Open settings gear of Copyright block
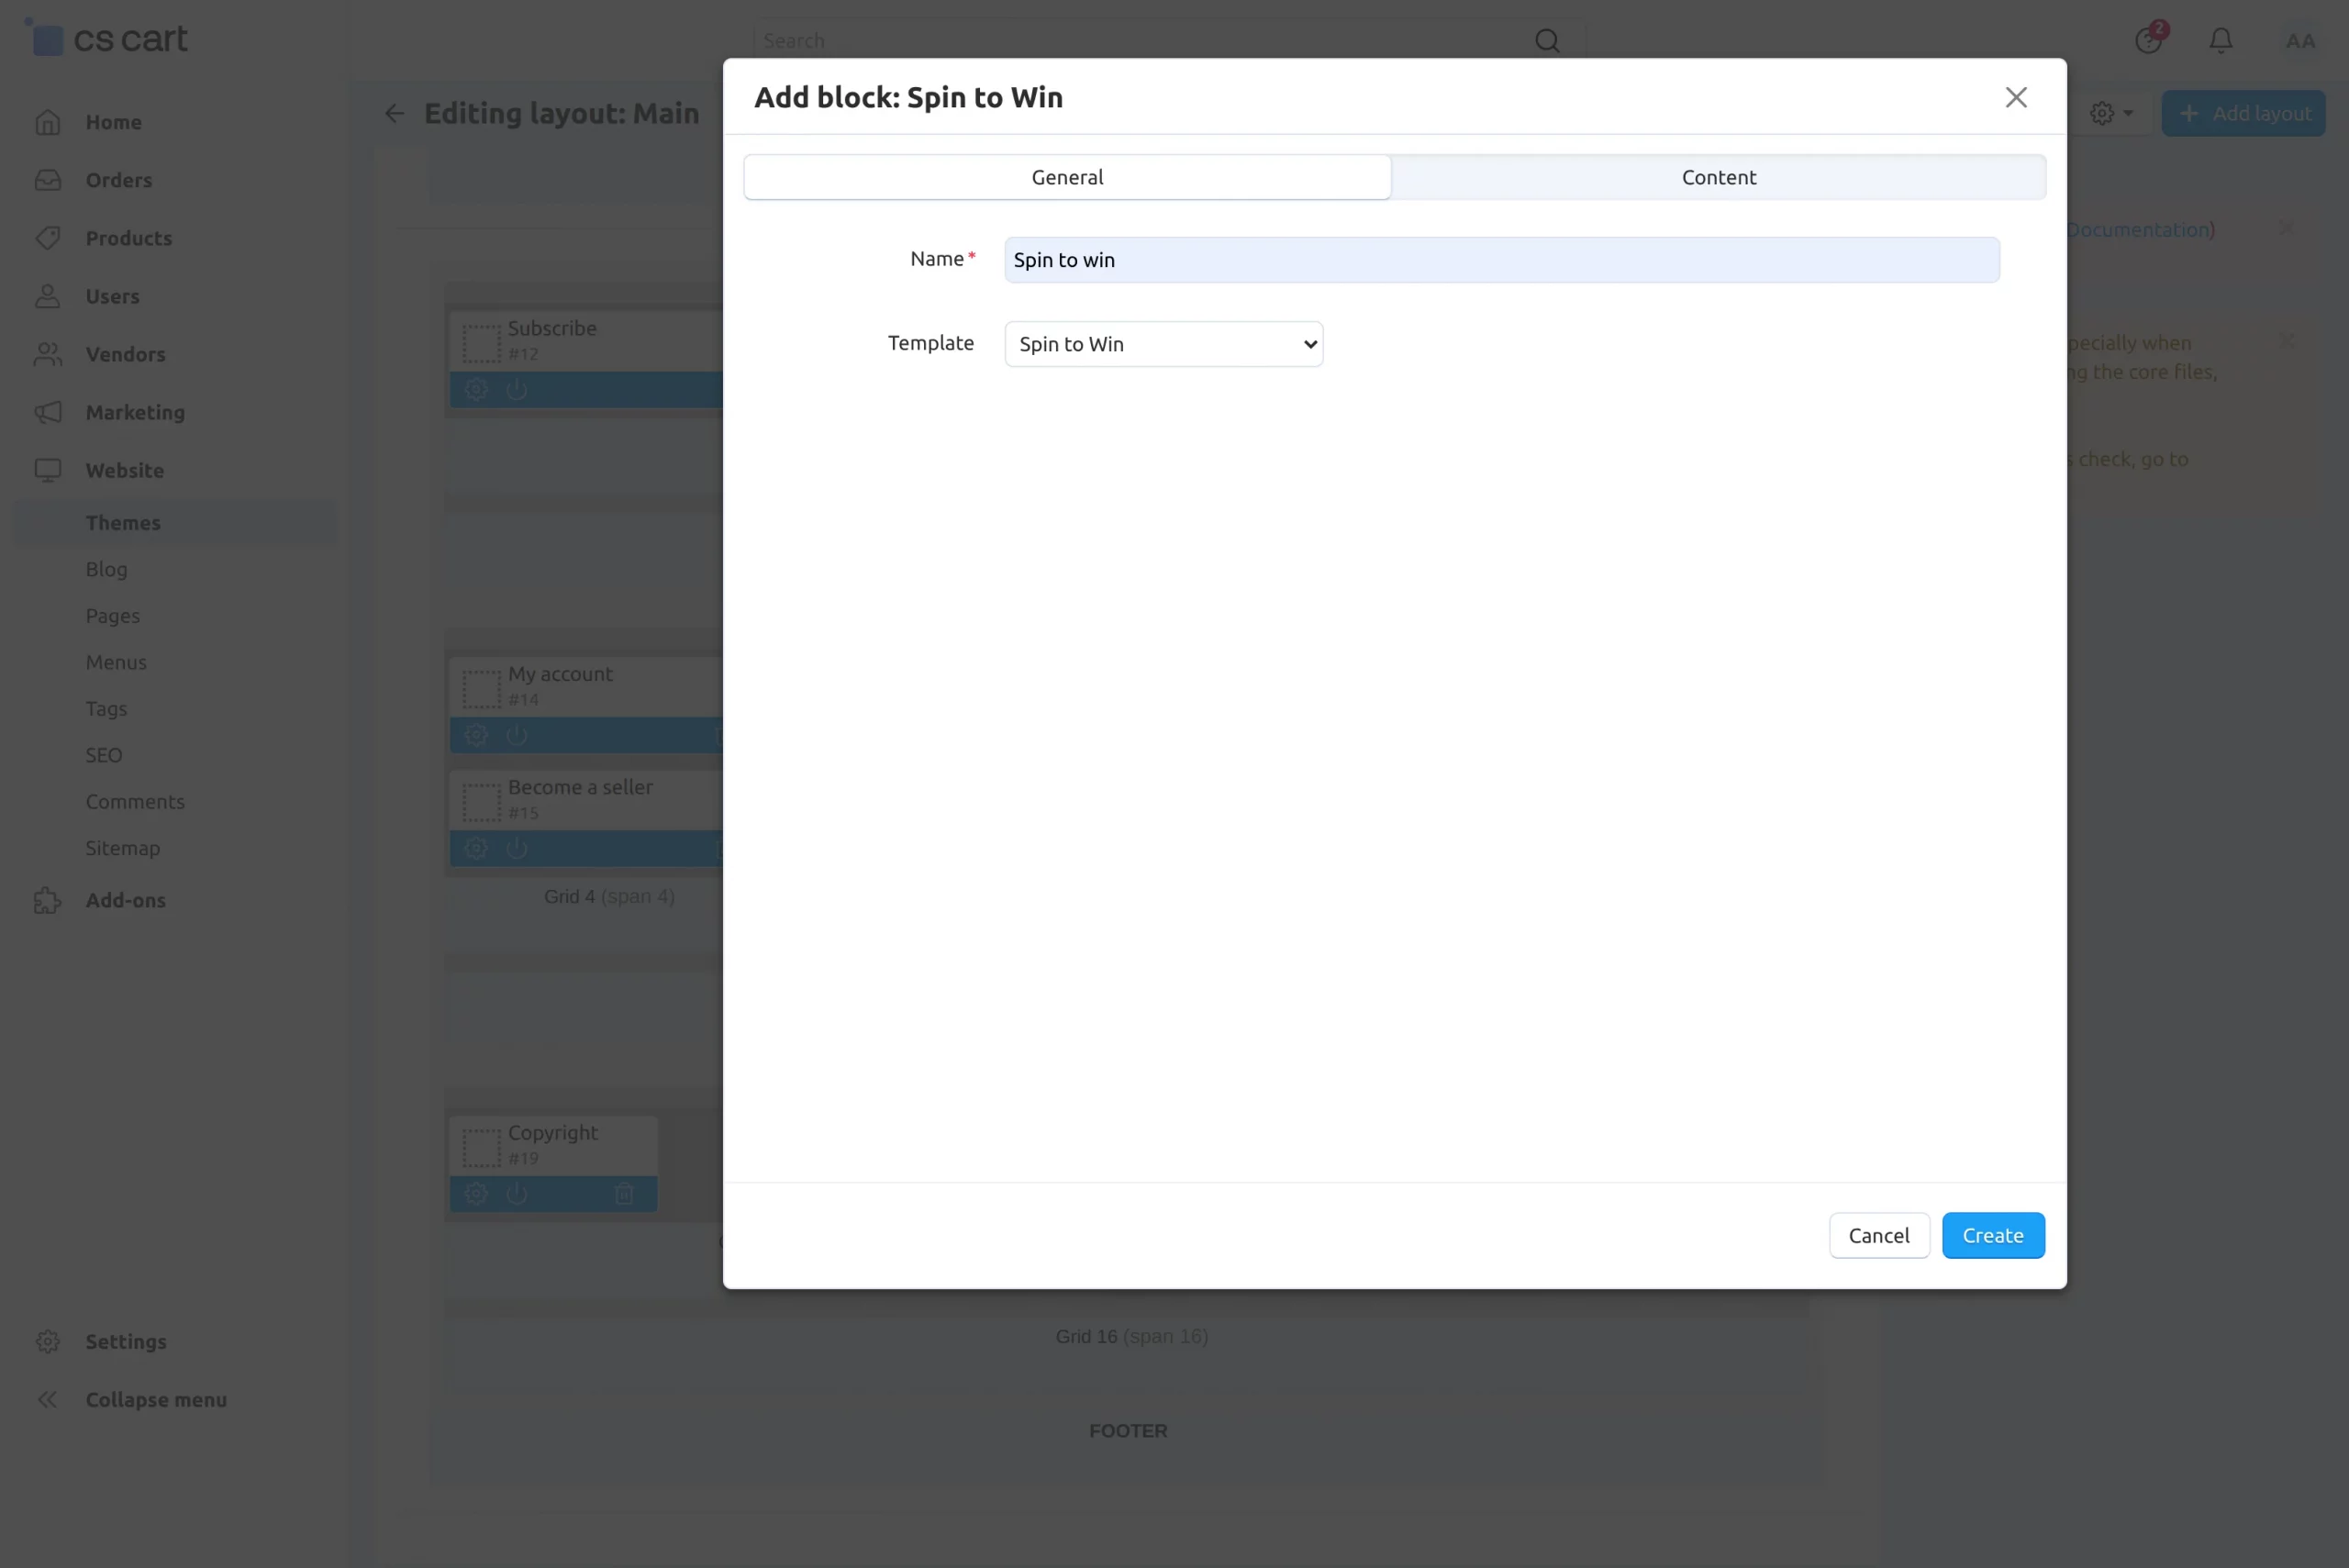 (x=476, y=1193)
